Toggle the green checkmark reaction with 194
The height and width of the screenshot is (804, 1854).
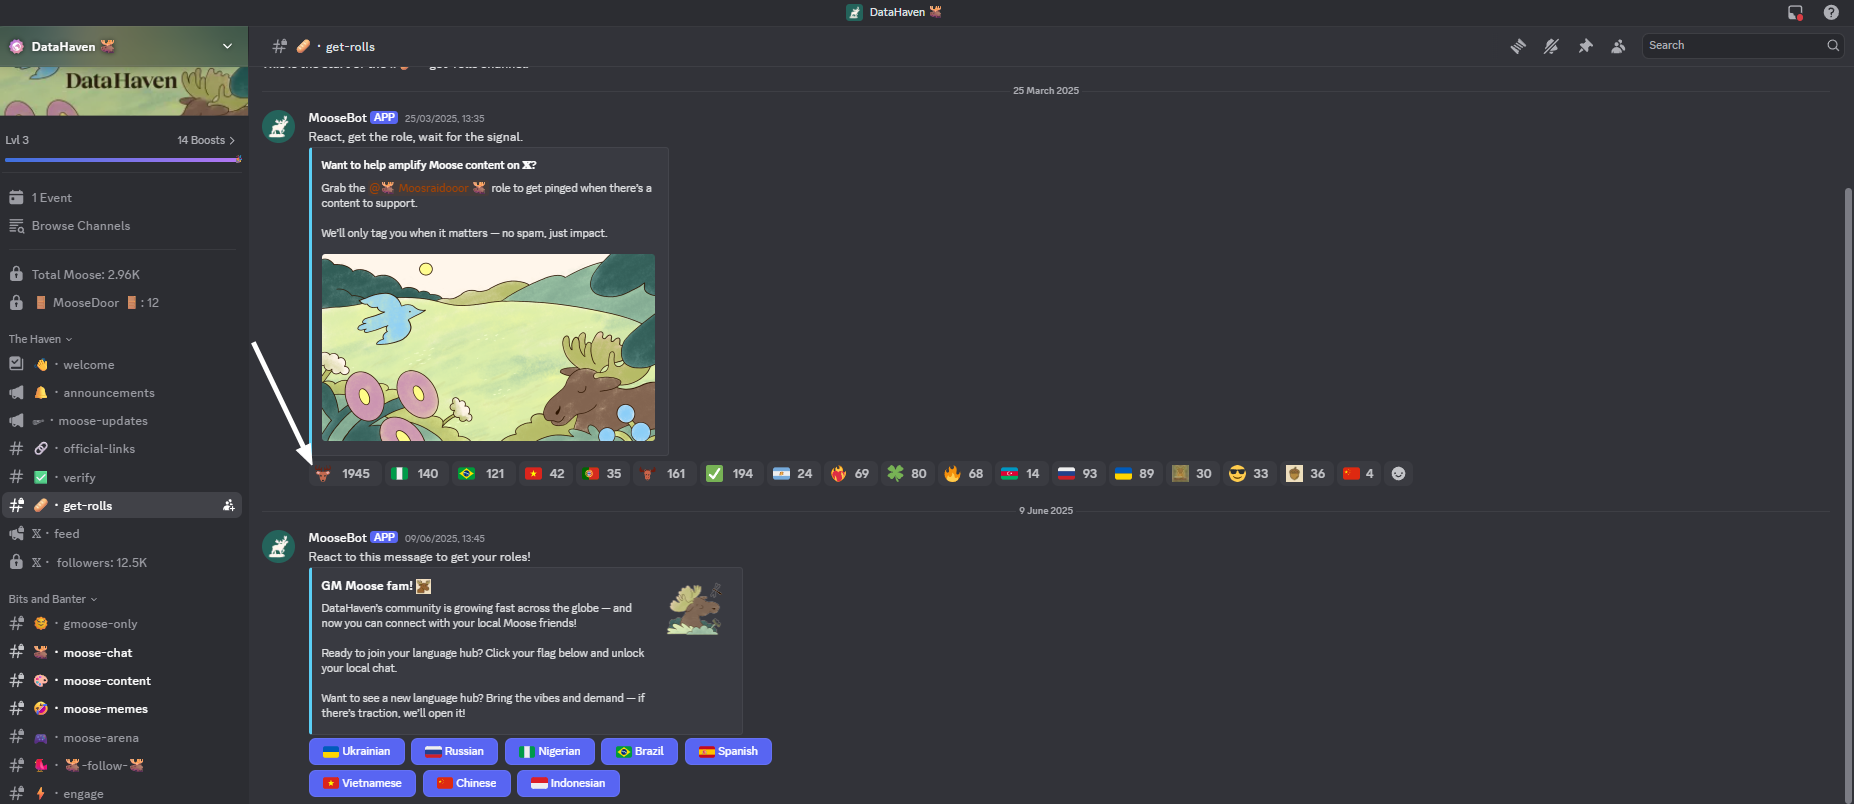click(729, 474)
